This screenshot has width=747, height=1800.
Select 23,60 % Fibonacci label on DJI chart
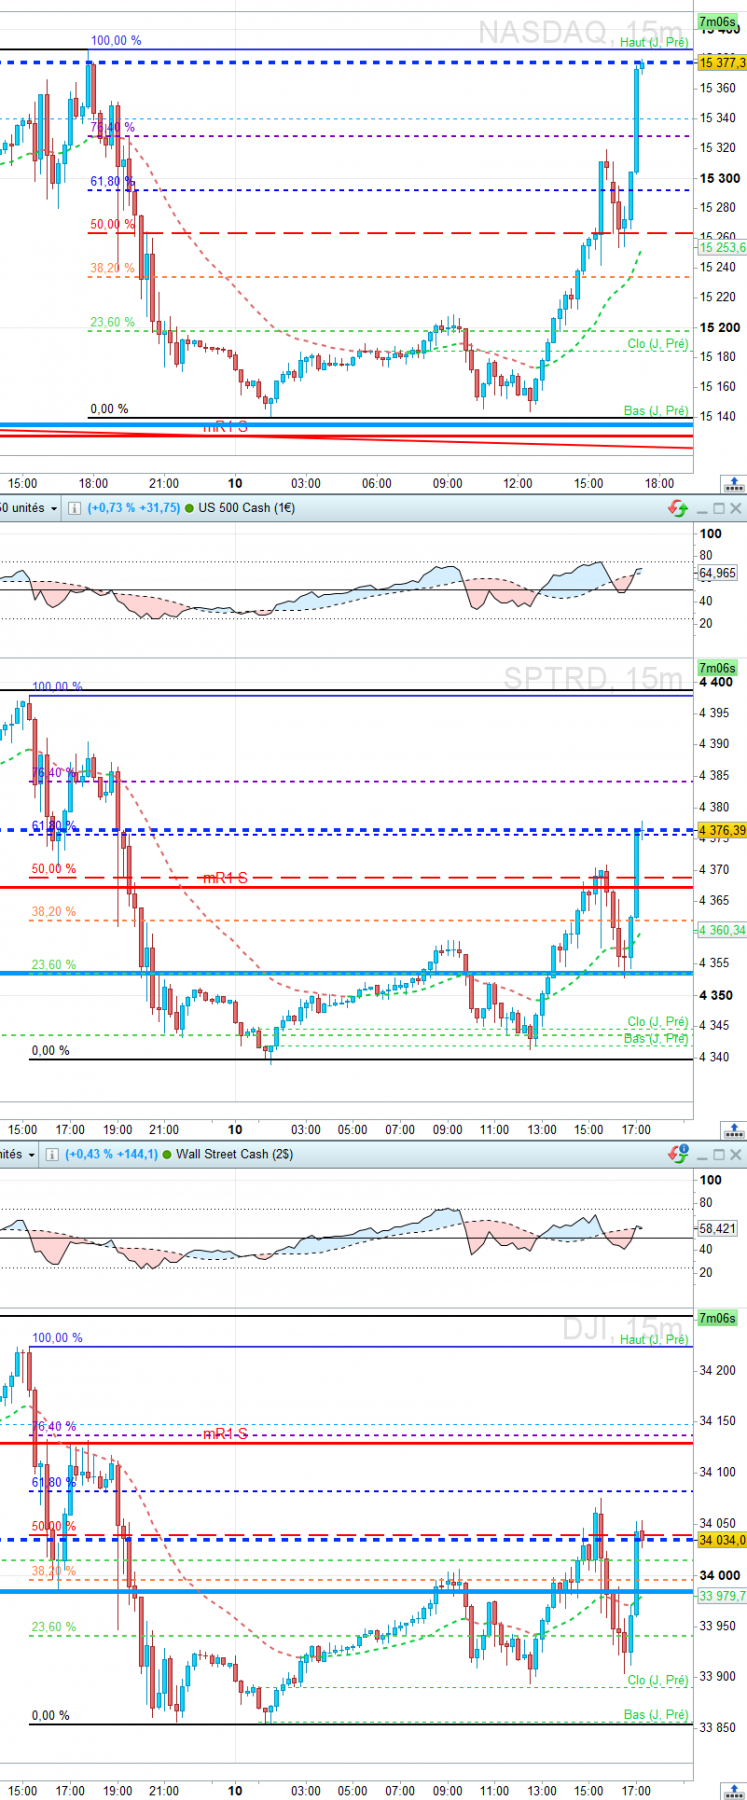point(54,1627)
